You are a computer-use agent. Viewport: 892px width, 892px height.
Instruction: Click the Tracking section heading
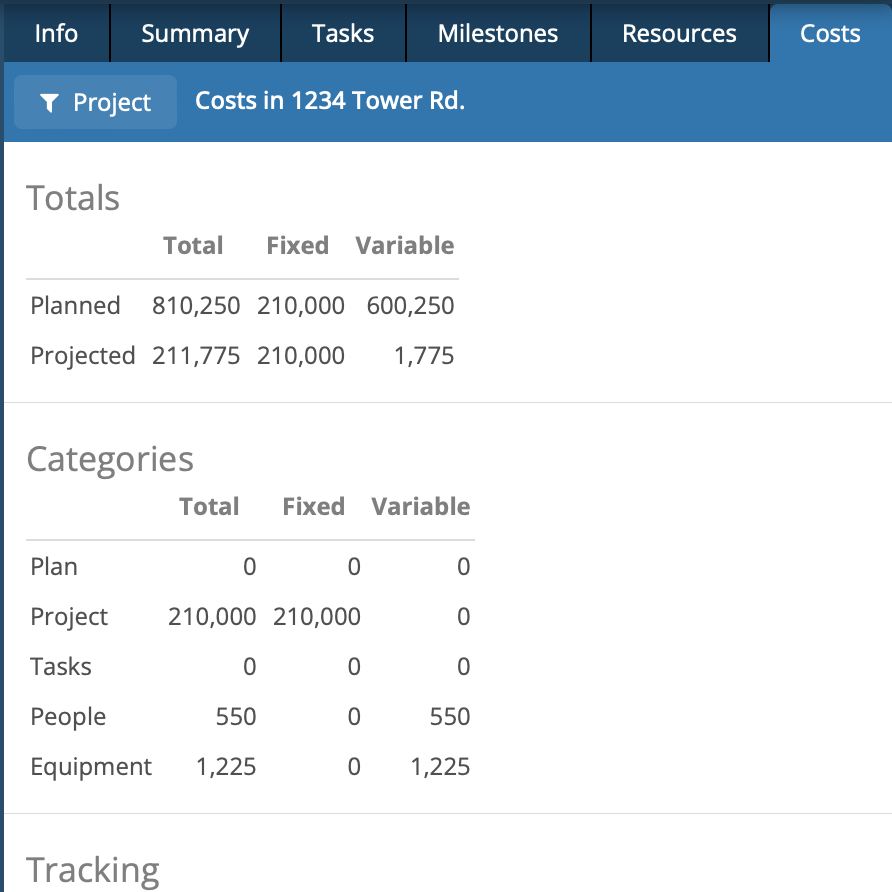[x=93, y=870]
